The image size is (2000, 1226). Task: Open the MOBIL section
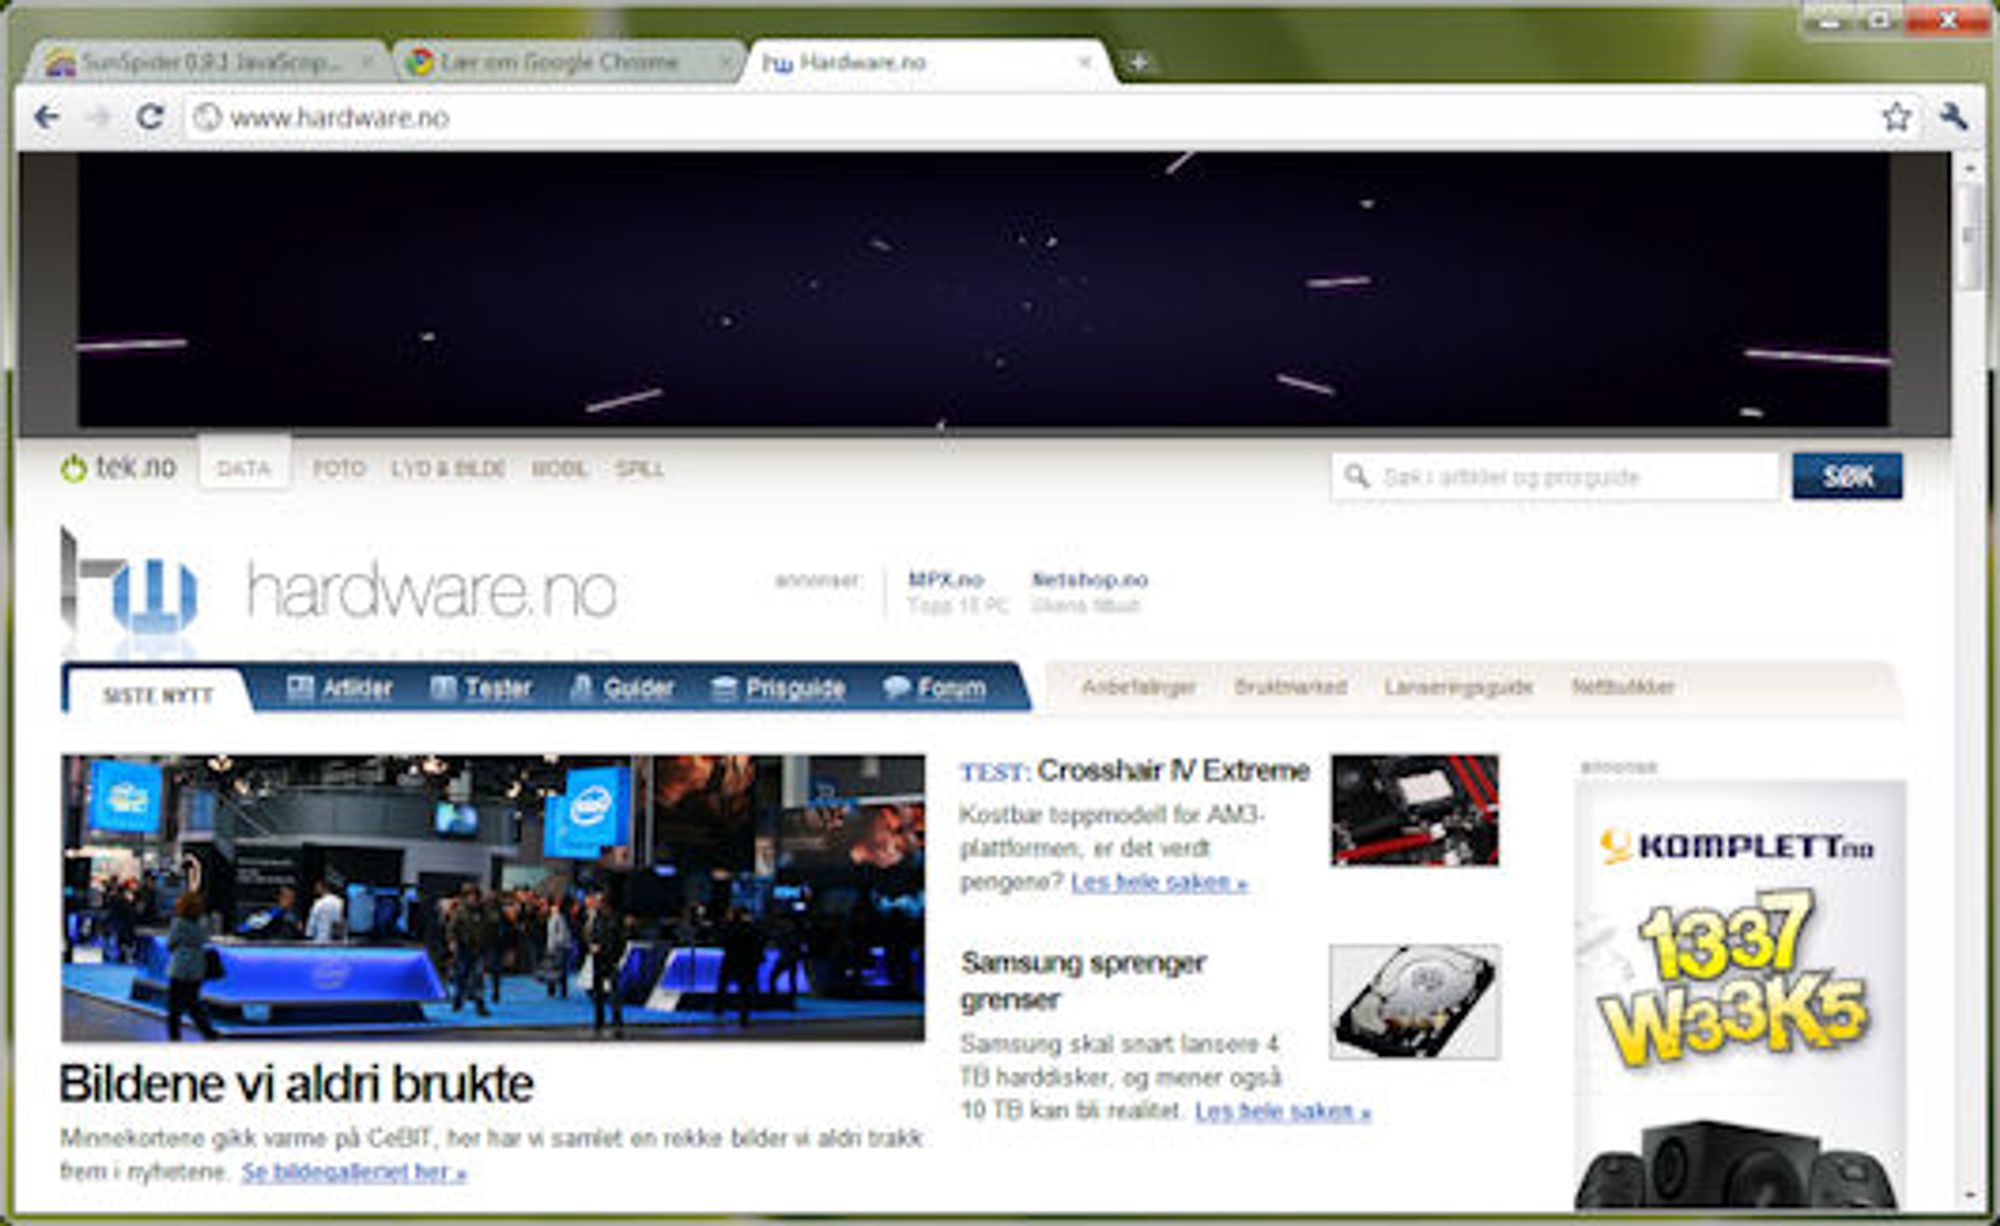coord(559,468)
